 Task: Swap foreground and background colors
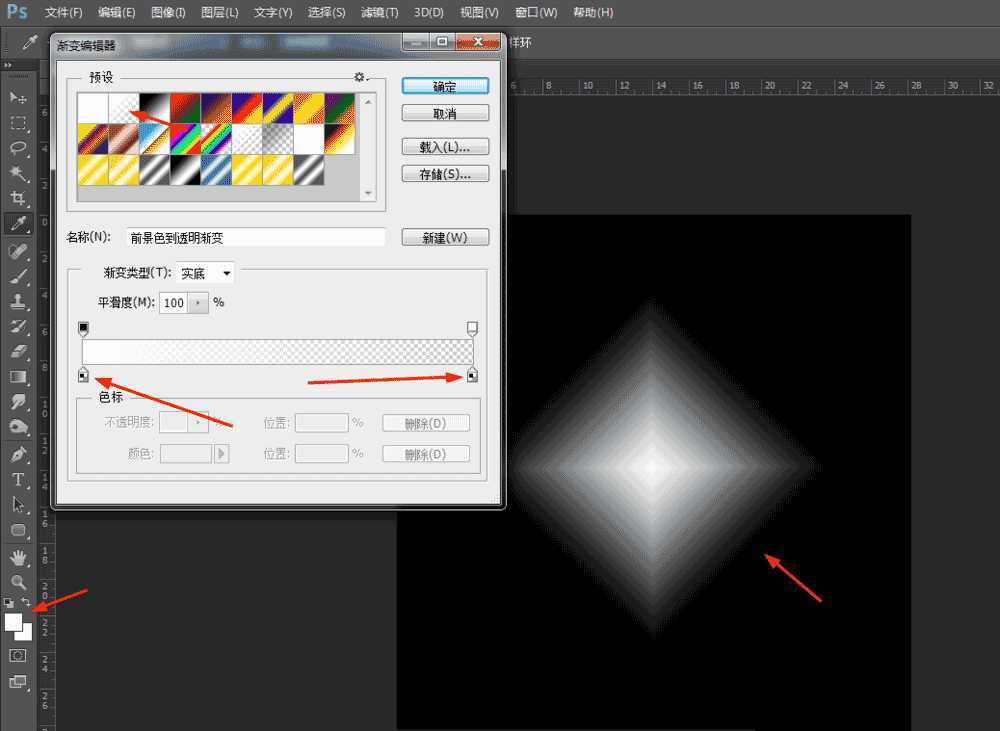click(26, 602)
